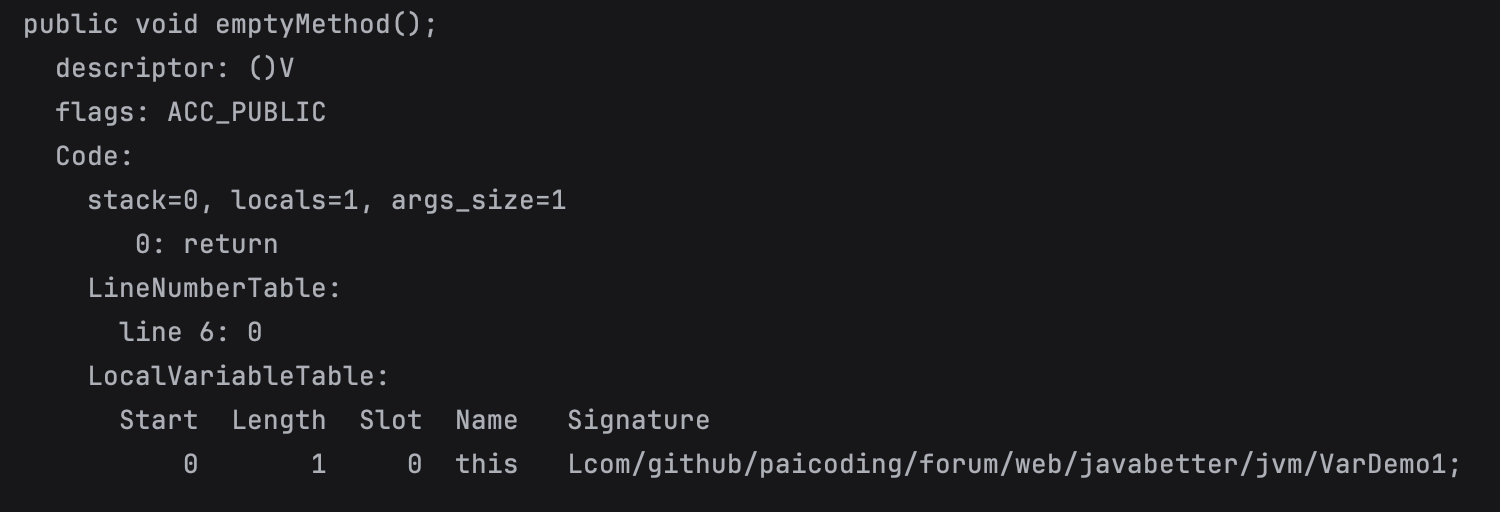Click the 'public void' keywords
The width and height of the screenshot is (1500, 512).
tap(112, 25)
